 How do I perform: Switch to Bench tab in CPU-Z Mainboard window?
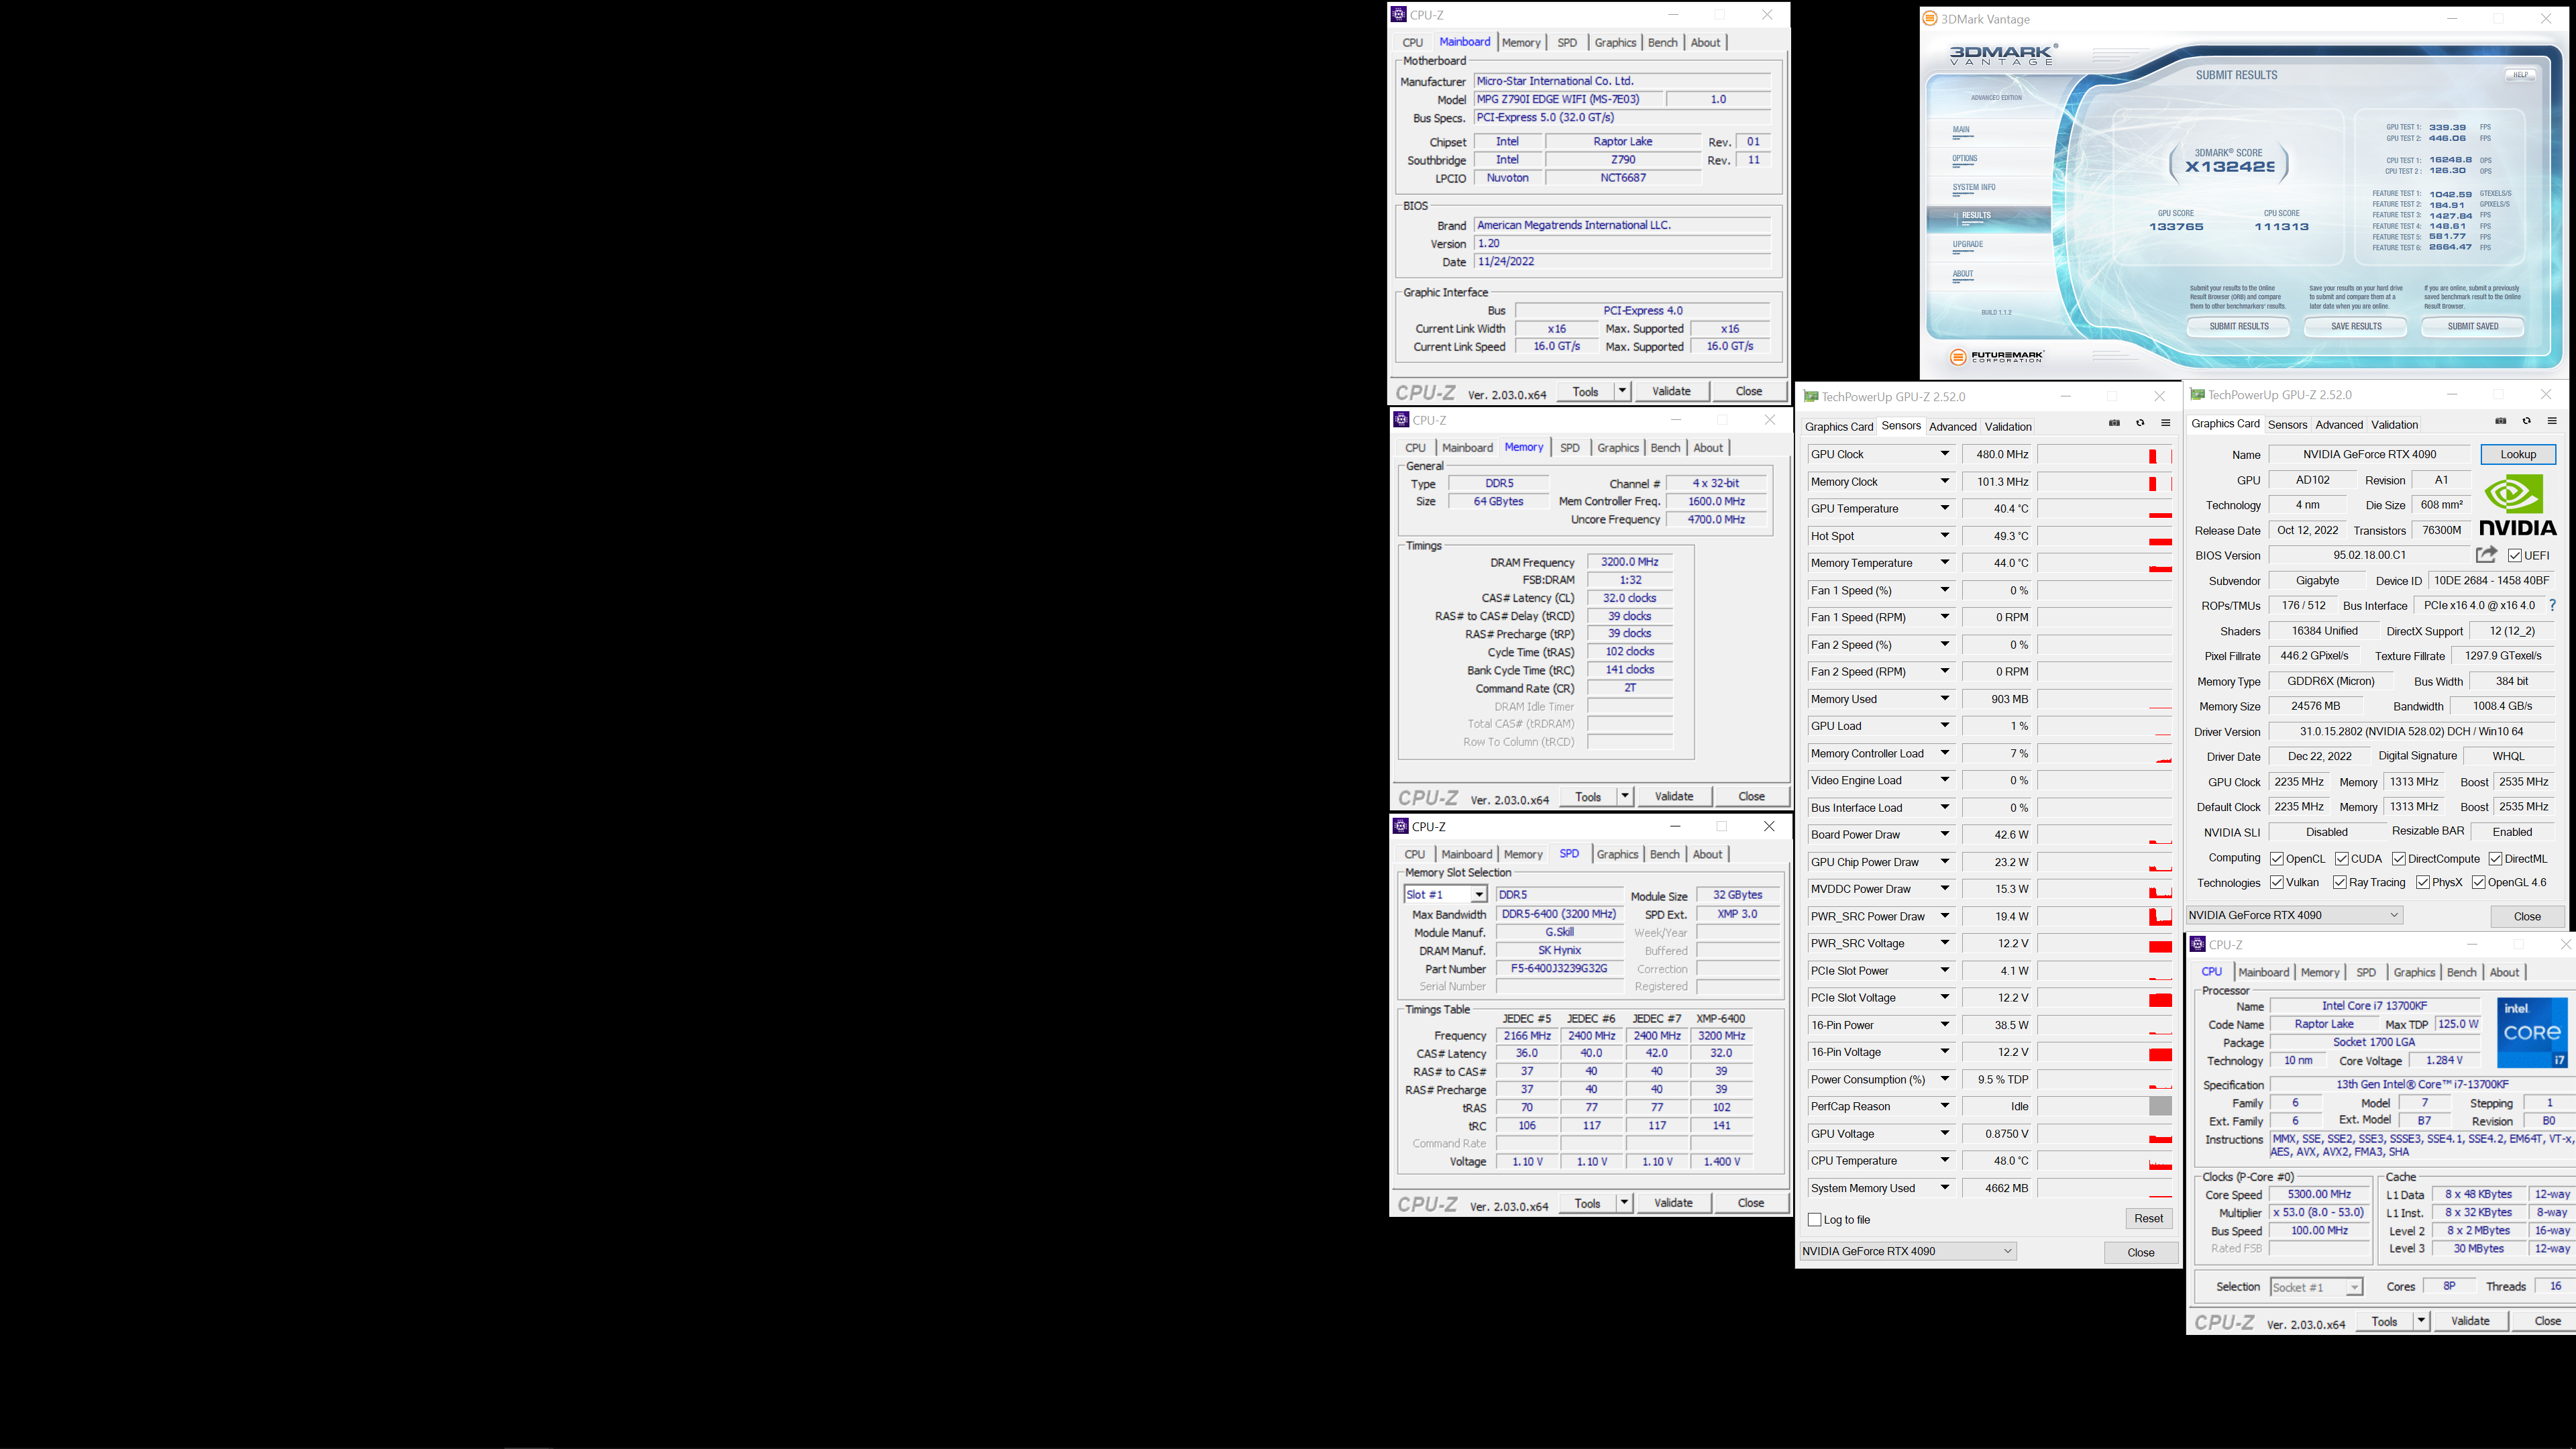pyautogui.click(x=1662, y=42)
